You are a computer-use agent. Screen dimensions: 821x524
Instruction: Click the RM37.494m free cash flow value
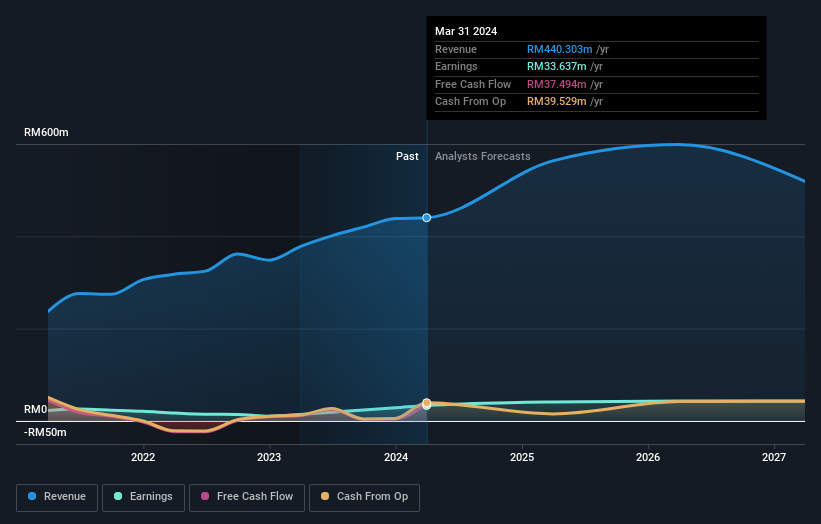click(556, 84)
